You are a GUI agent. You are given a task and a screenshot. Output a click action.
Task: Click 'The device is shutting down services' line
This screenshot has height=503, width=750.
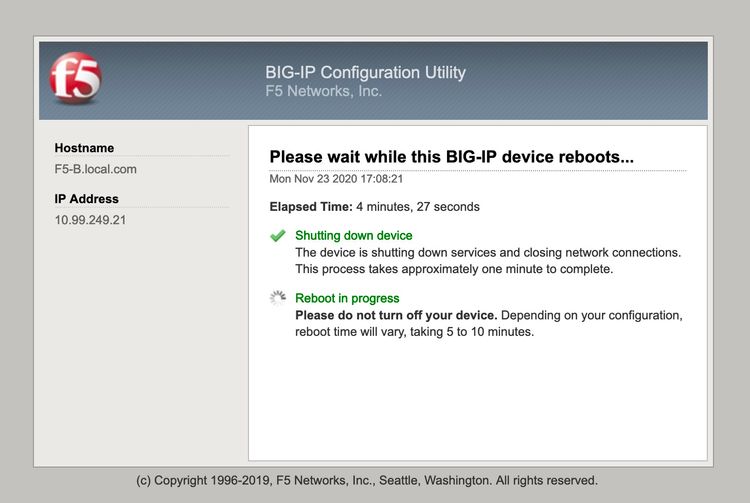click(x=488, y=252)
